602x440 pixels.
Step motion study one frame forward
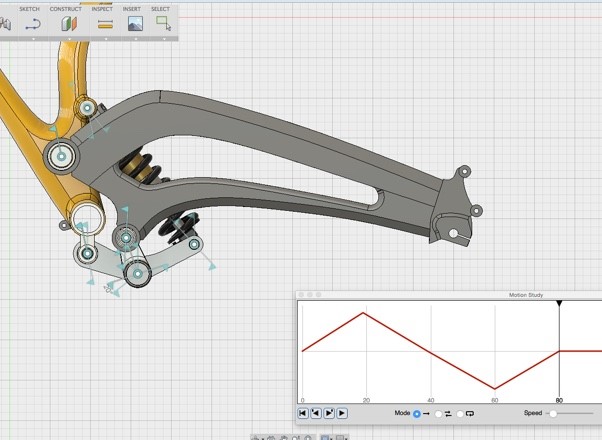point(329,413)
